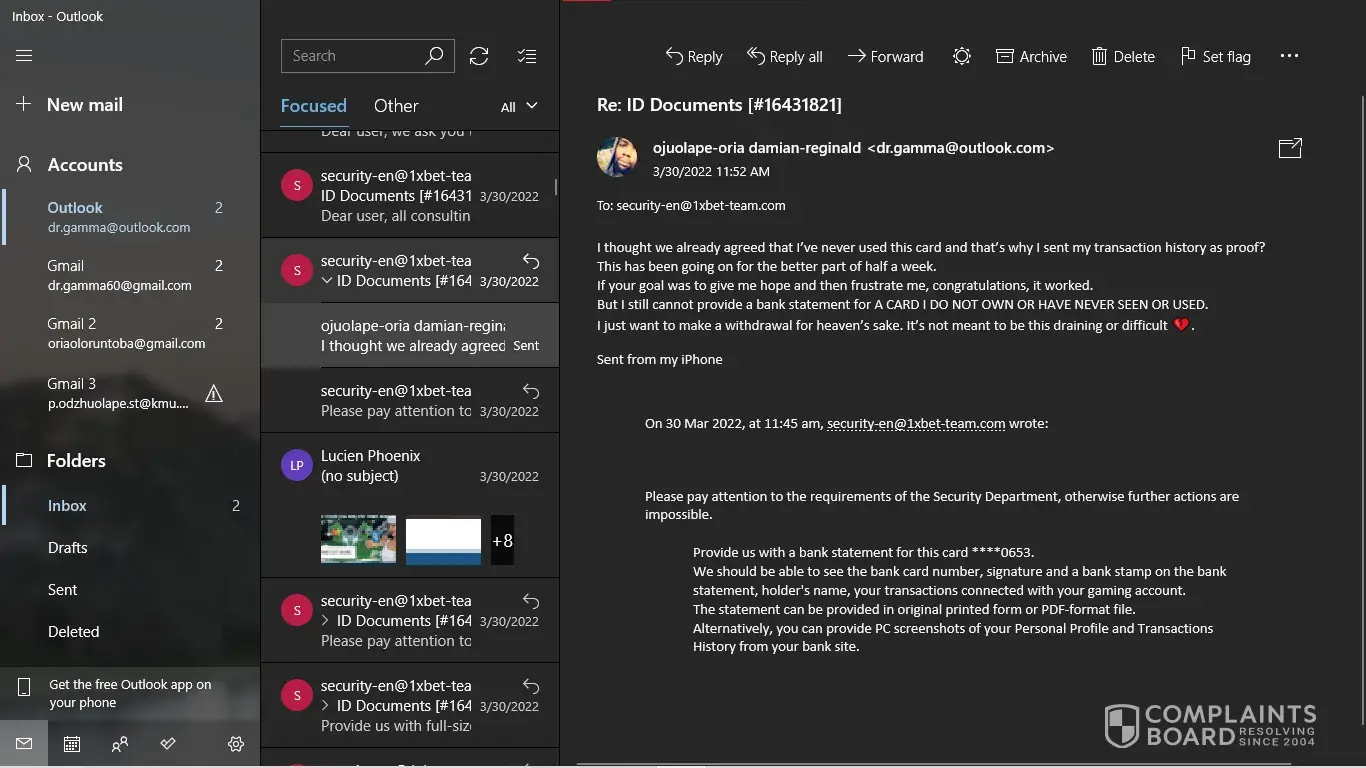Toggle the hamburger navigation menu
The height and width of the screenshot is (768, 1366).
pos(24,56)
